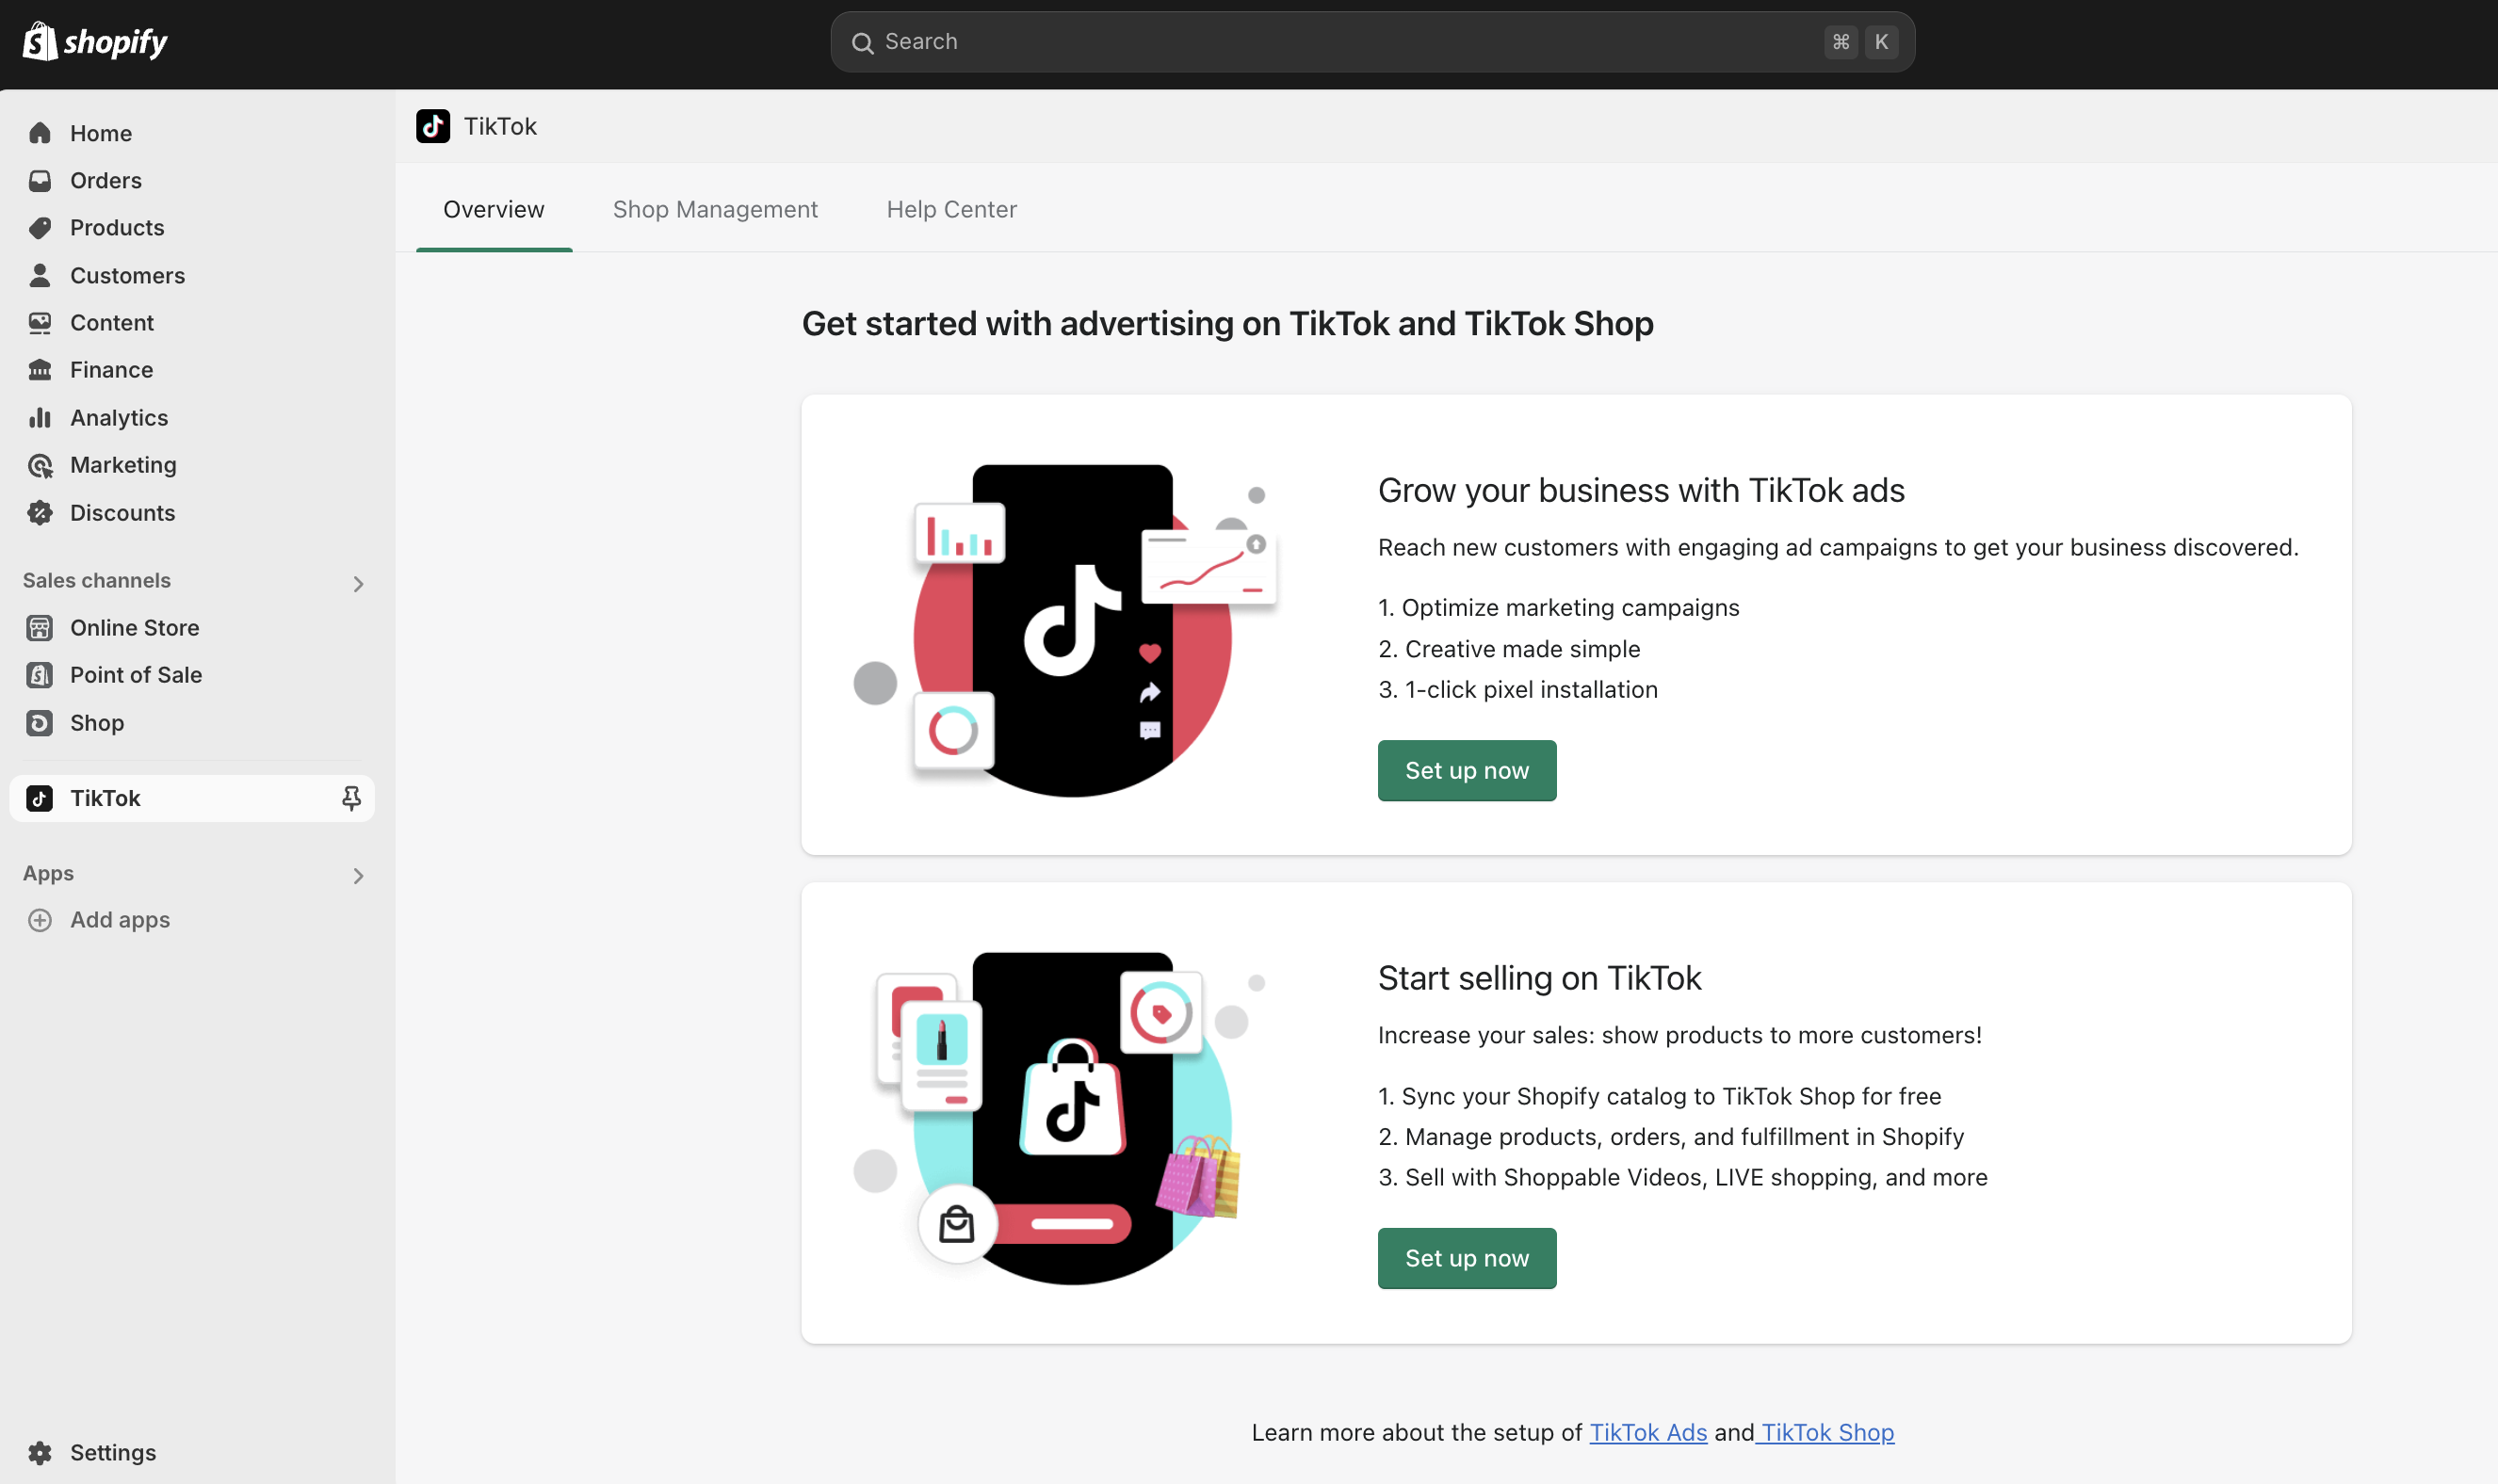Open the Orders inbox icon in sidebar
The width and height of the screenshot is (2498, 1484).
click(40, 181)
